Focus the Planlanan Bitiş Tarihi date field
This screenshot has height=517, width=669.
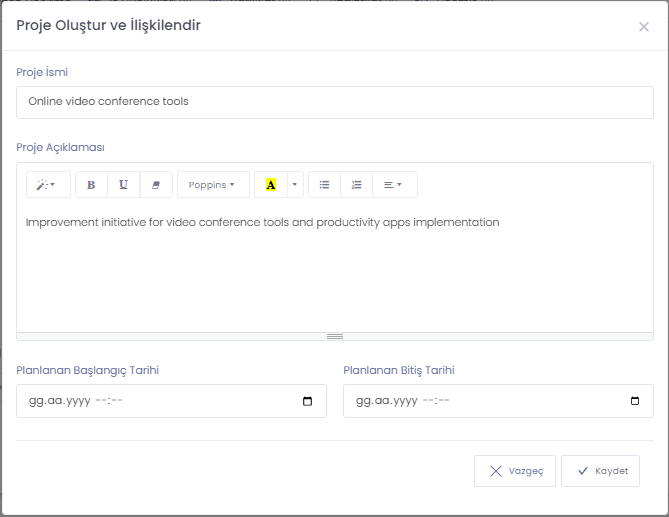498,401
